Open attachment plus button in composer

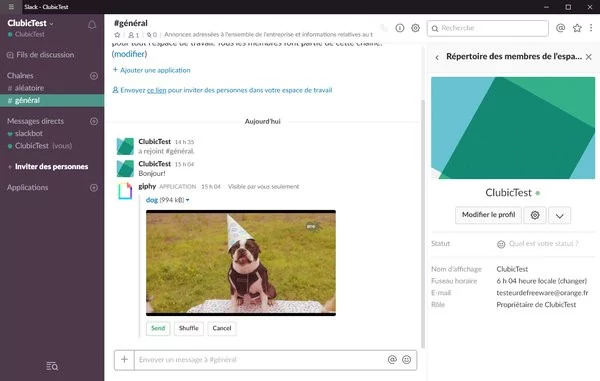coord(124,360)
